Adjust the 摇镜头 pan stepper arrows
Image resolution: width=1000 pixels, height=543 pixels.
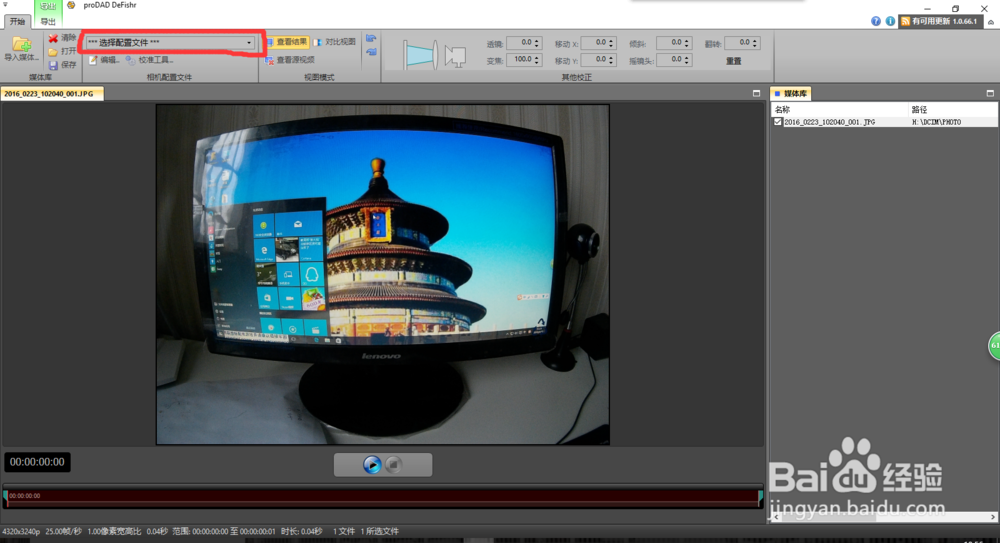click(687, 59)
